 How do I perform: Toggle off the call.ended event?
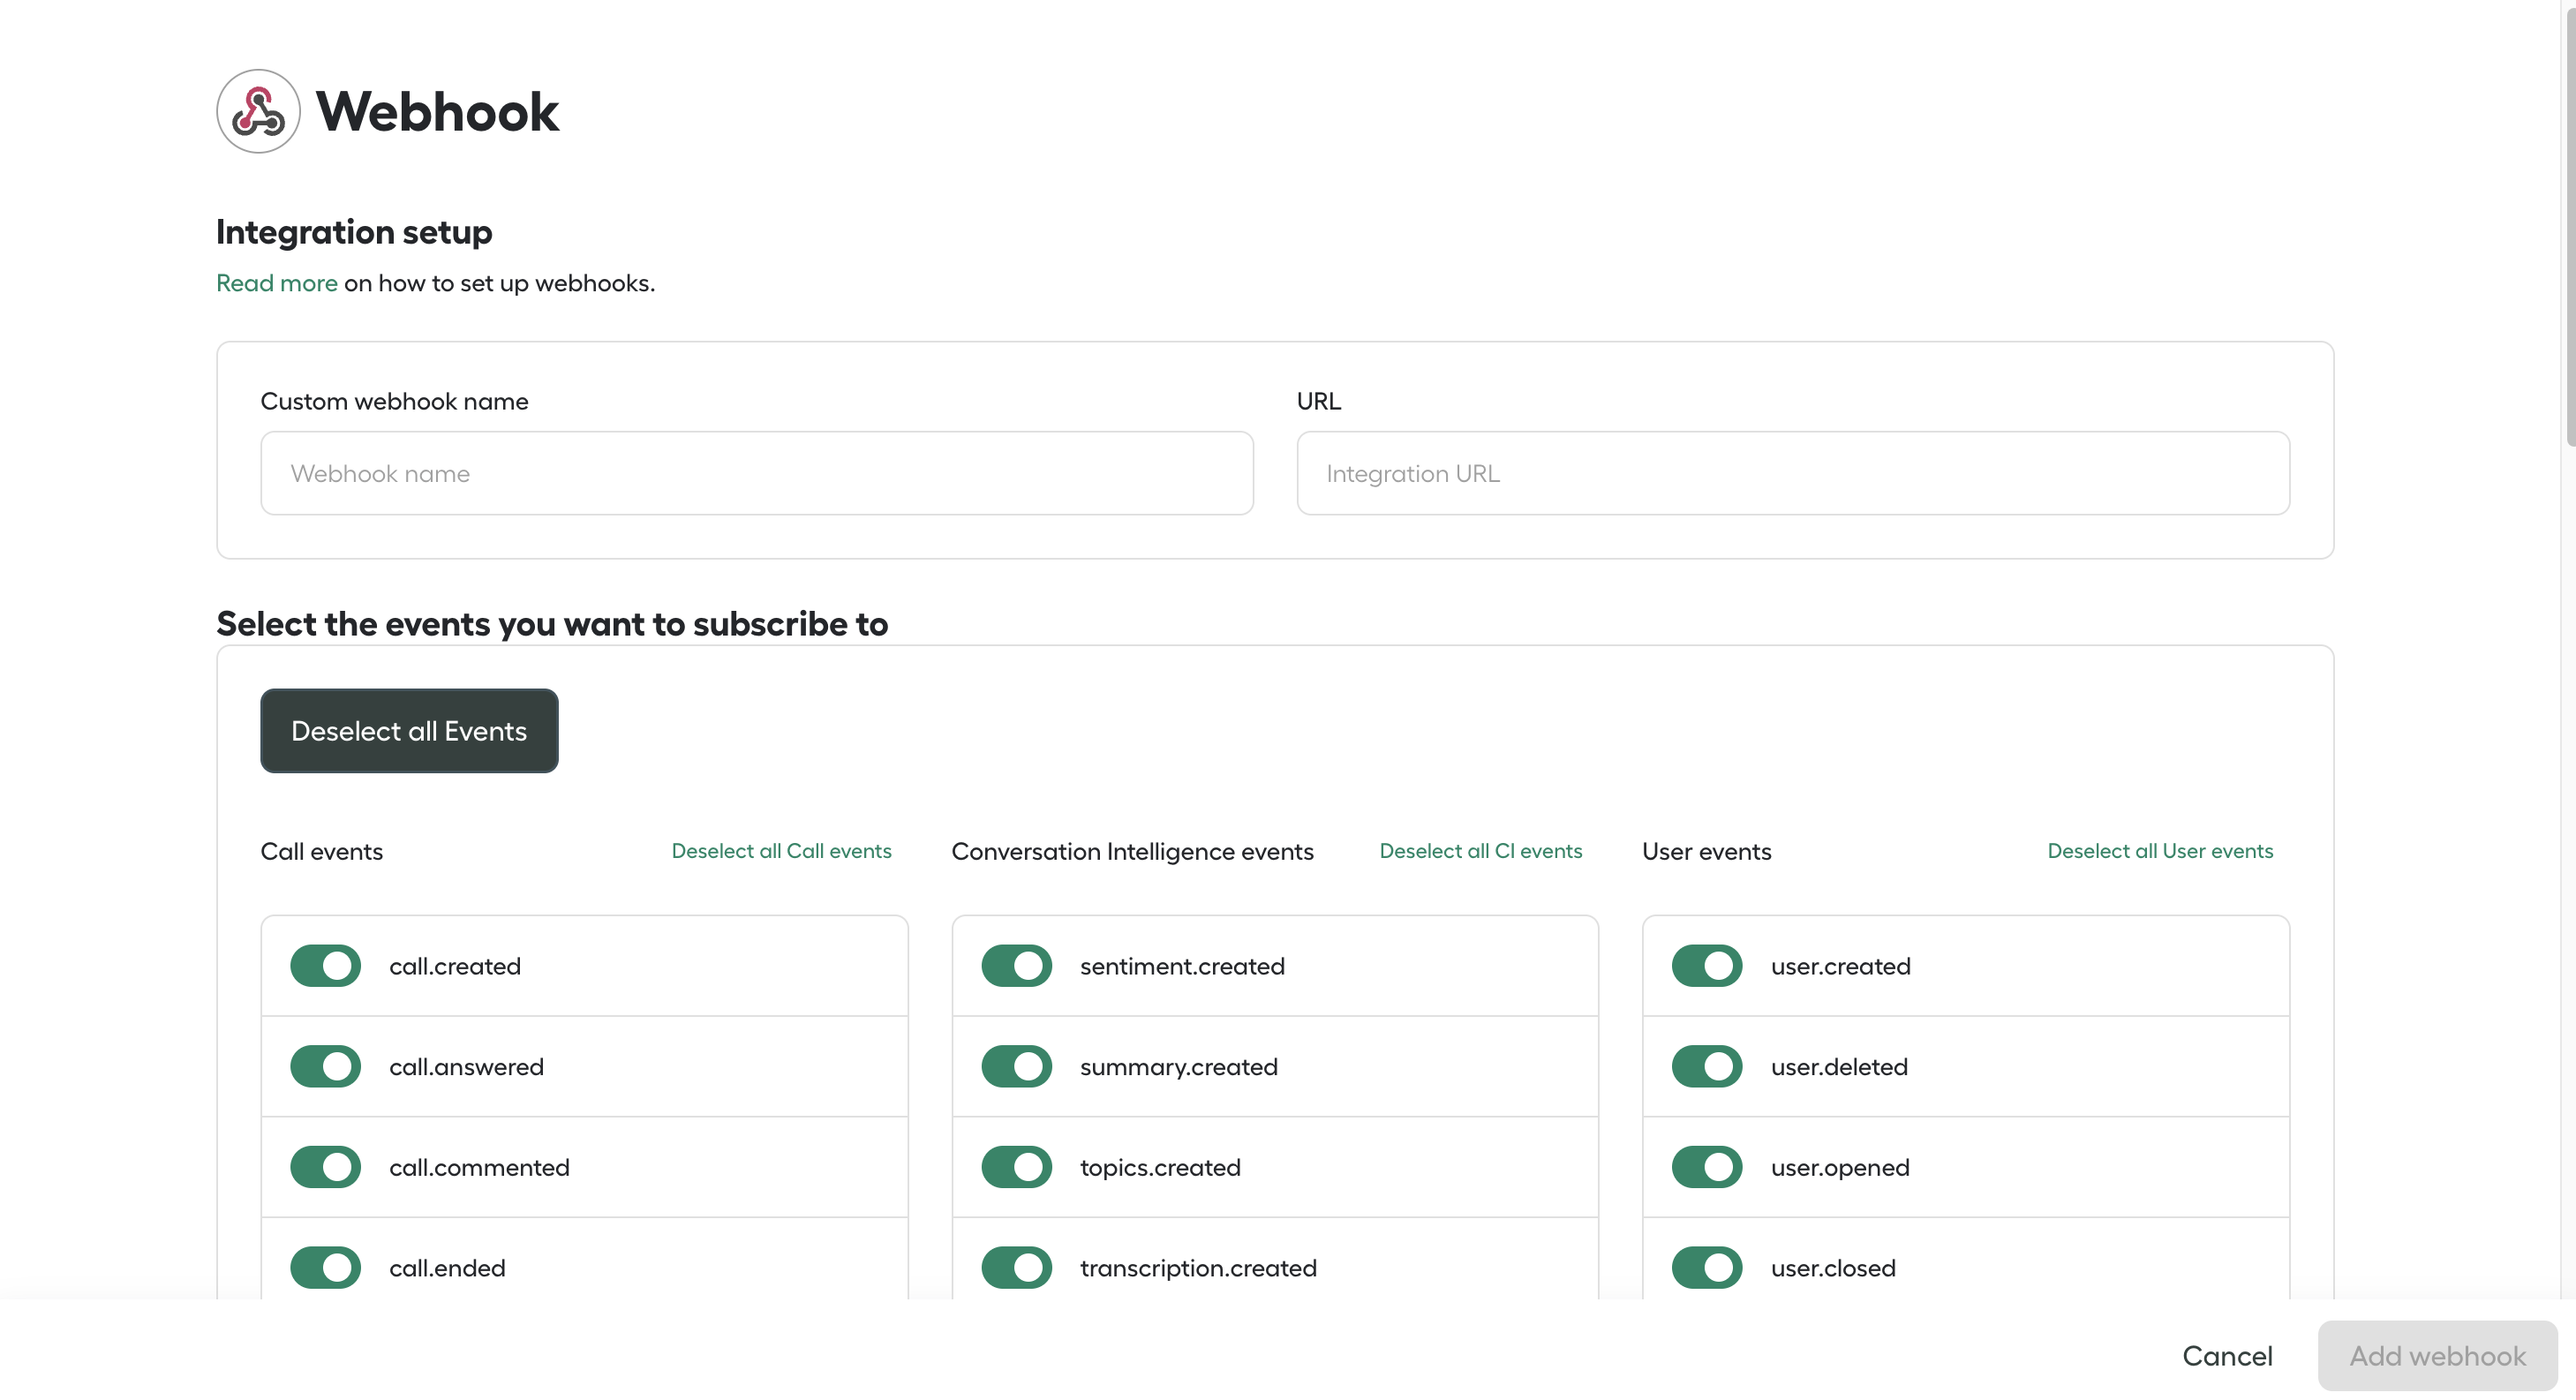point(324,1267)
